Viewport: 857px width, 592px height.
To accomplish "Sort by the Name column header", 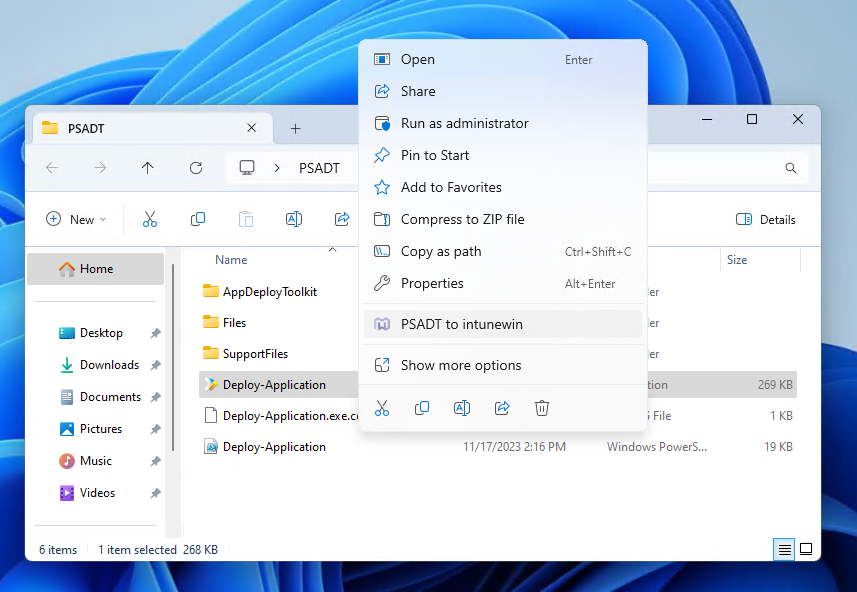I will click(x=231, y=260).
